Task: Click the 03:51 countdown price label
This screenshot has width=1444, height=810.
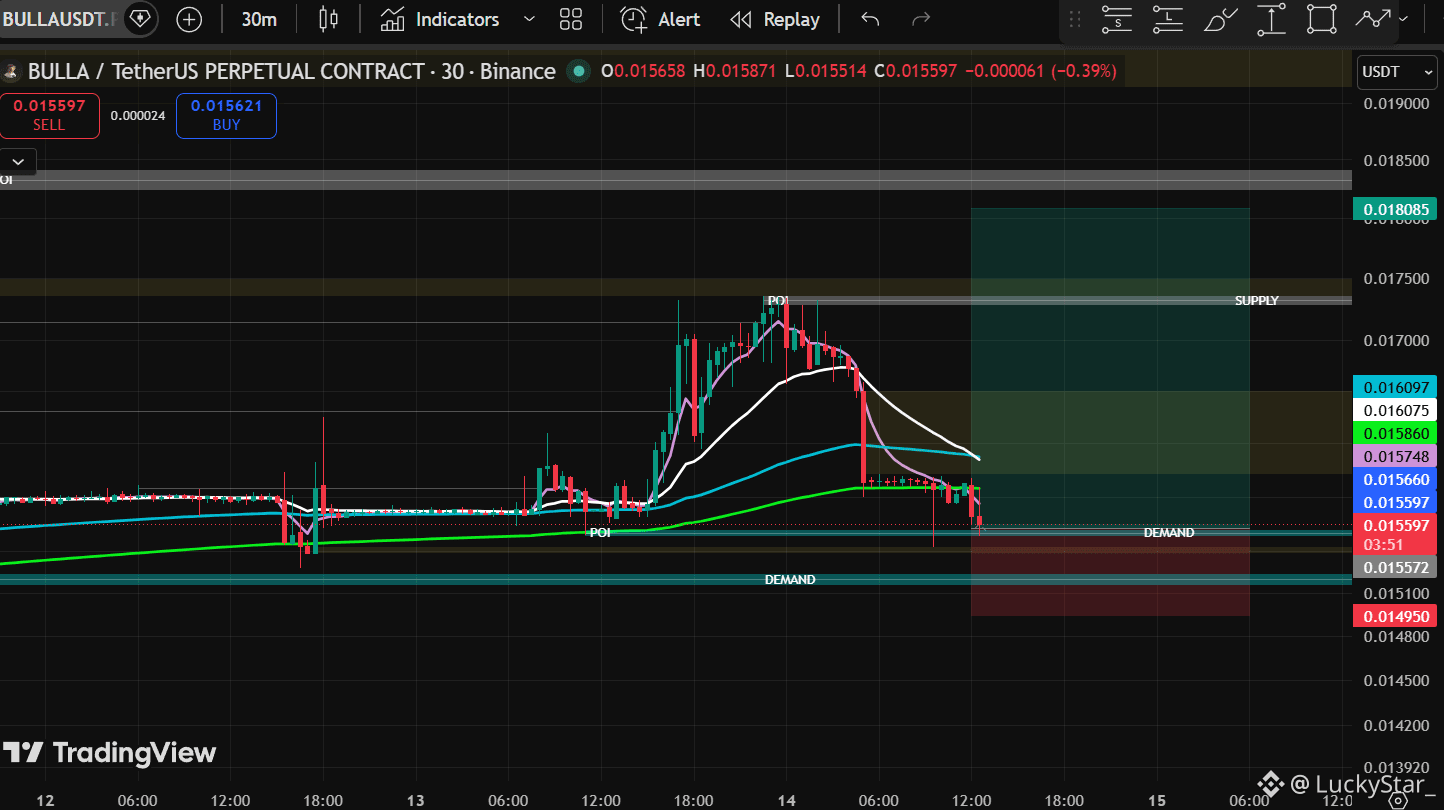Action: pyautogui.click(x=1394, y=545)
